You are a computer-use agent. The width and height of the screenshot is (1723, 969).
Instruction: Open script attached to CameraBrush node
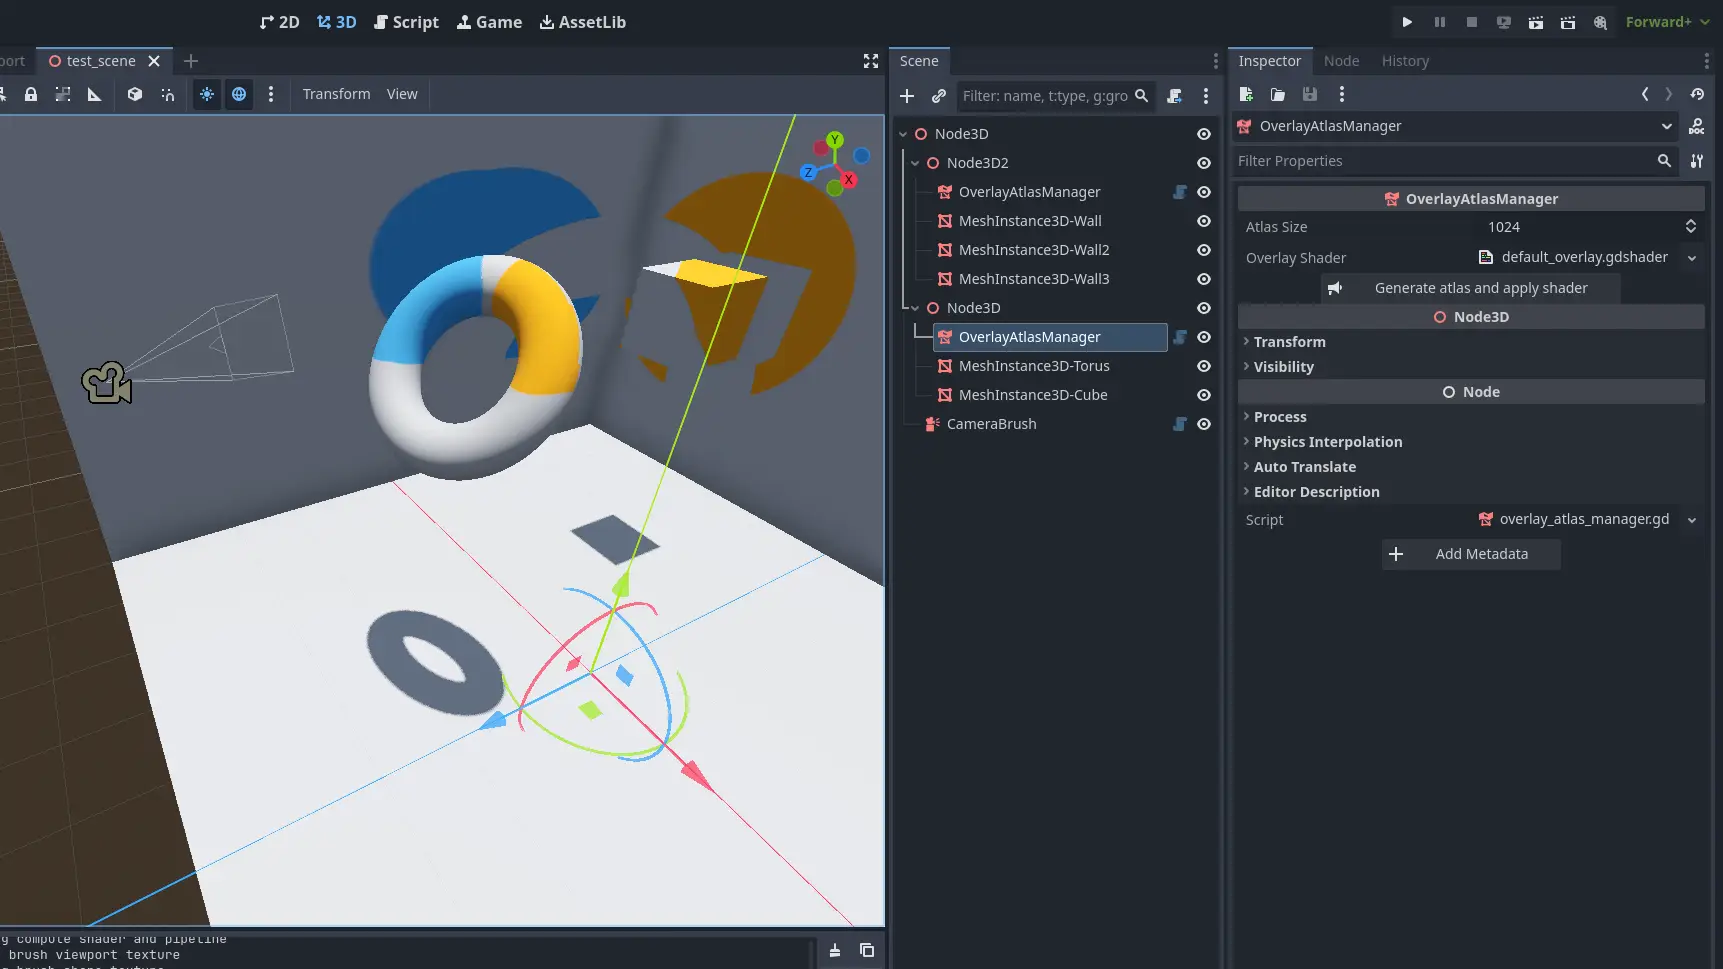click(x=1180, y=424)
